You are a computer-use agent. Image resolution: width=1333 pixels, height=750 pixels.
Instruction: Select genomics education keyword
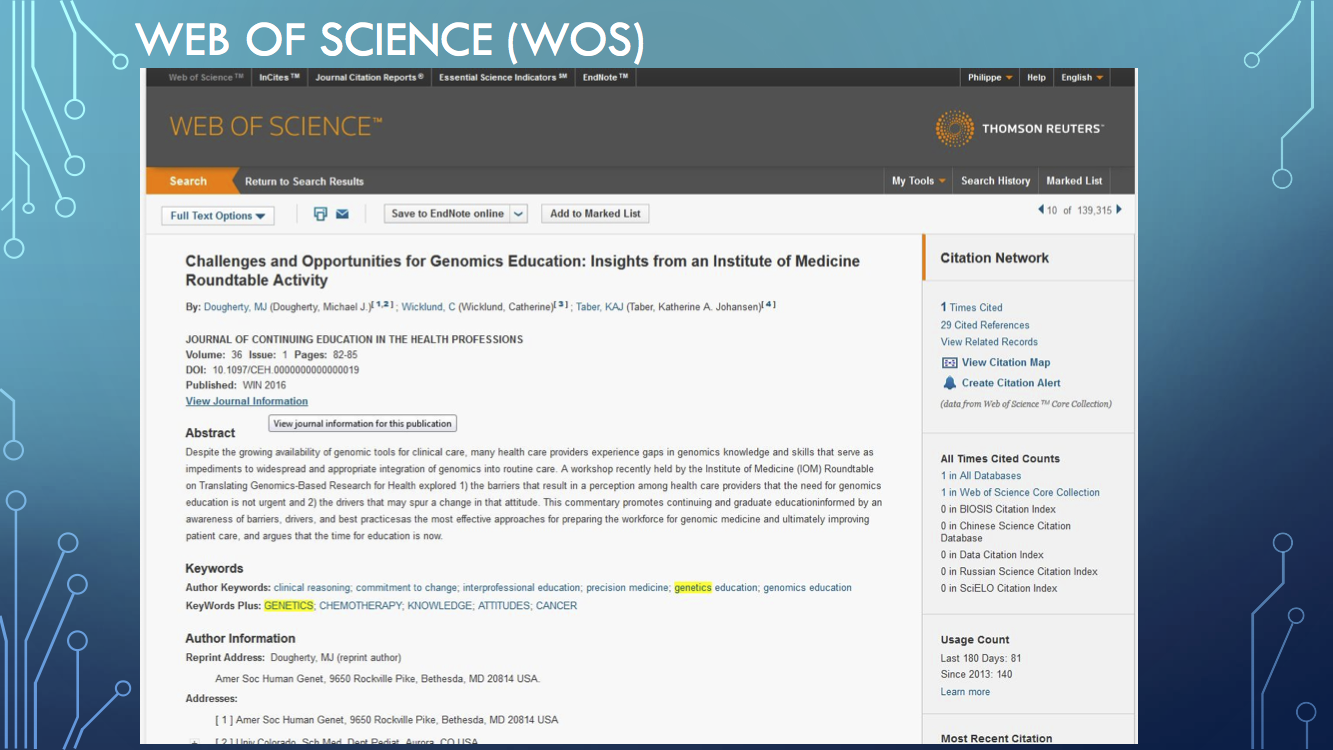[807, 588]
